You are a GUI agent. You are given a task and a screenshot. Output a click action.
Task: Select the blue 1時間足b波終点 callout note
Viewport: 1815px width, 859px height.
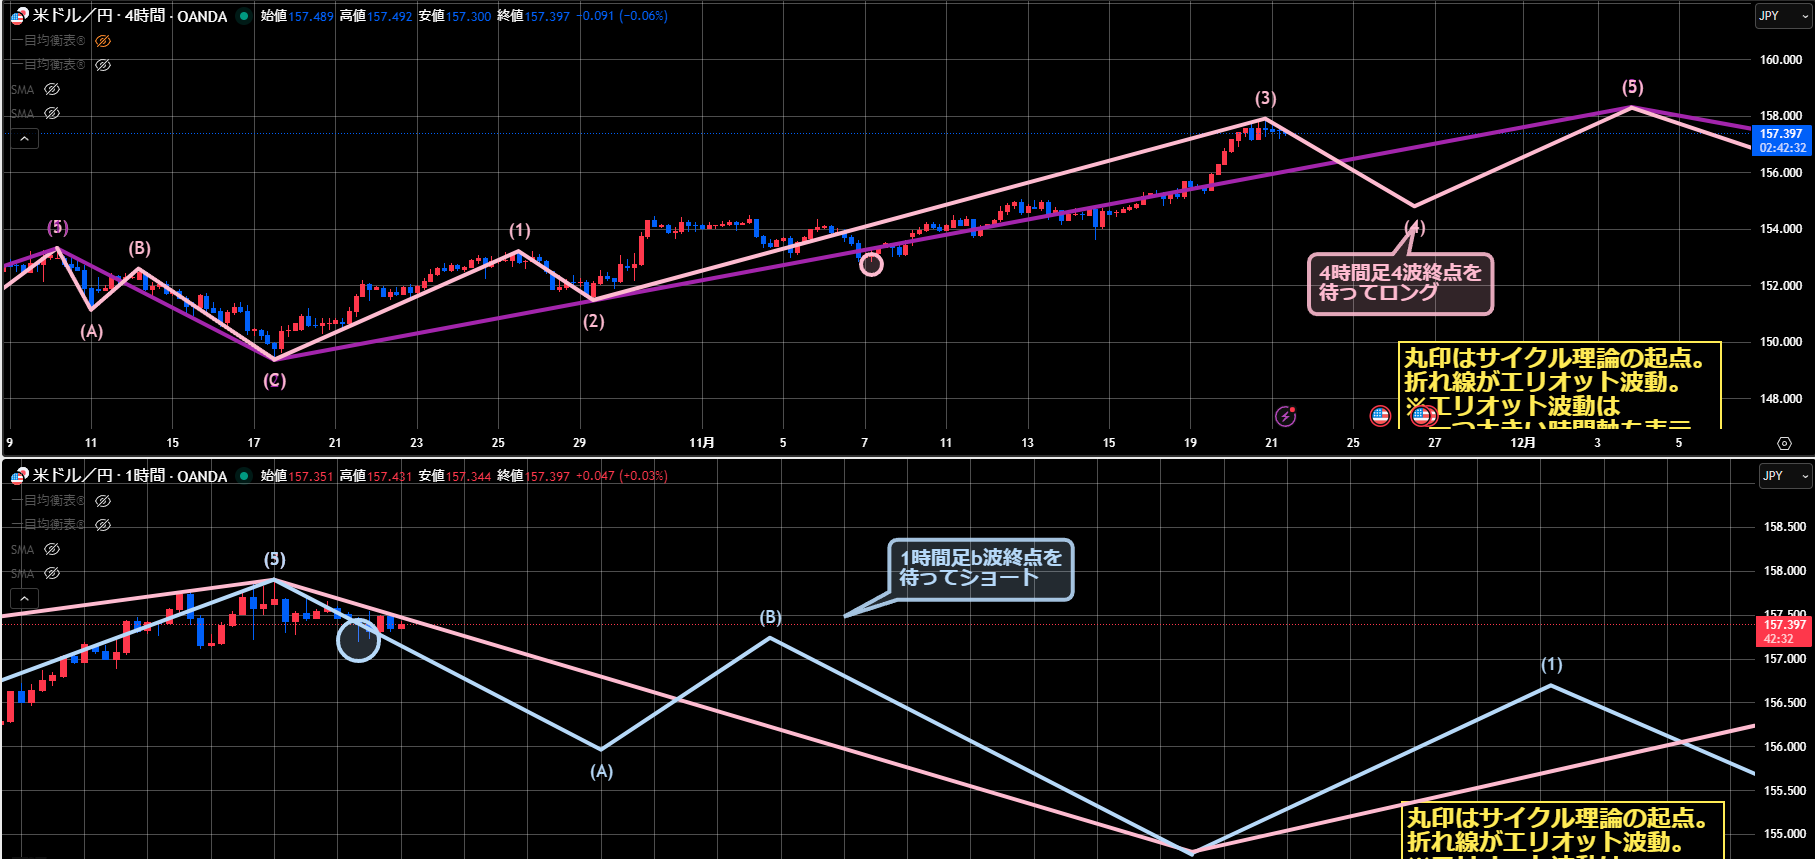pyautogui.click(x=980, y=569)
